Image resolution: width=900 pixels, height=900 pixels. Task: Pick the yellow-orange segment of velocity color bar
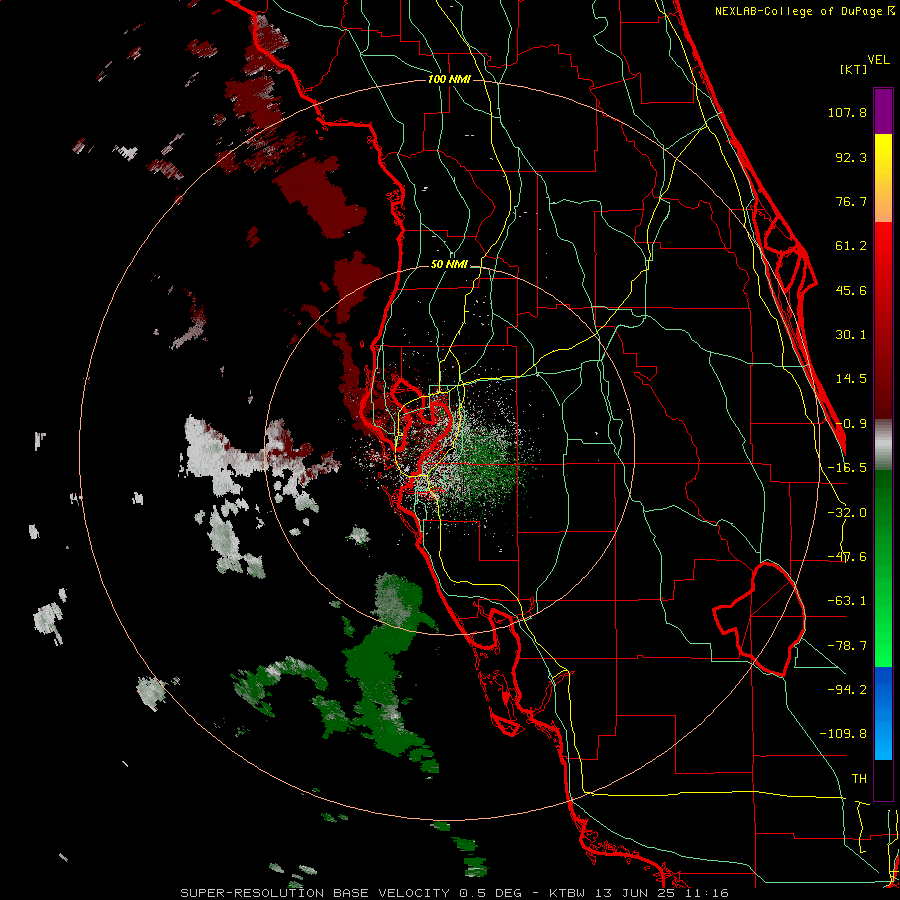[883, 178]
